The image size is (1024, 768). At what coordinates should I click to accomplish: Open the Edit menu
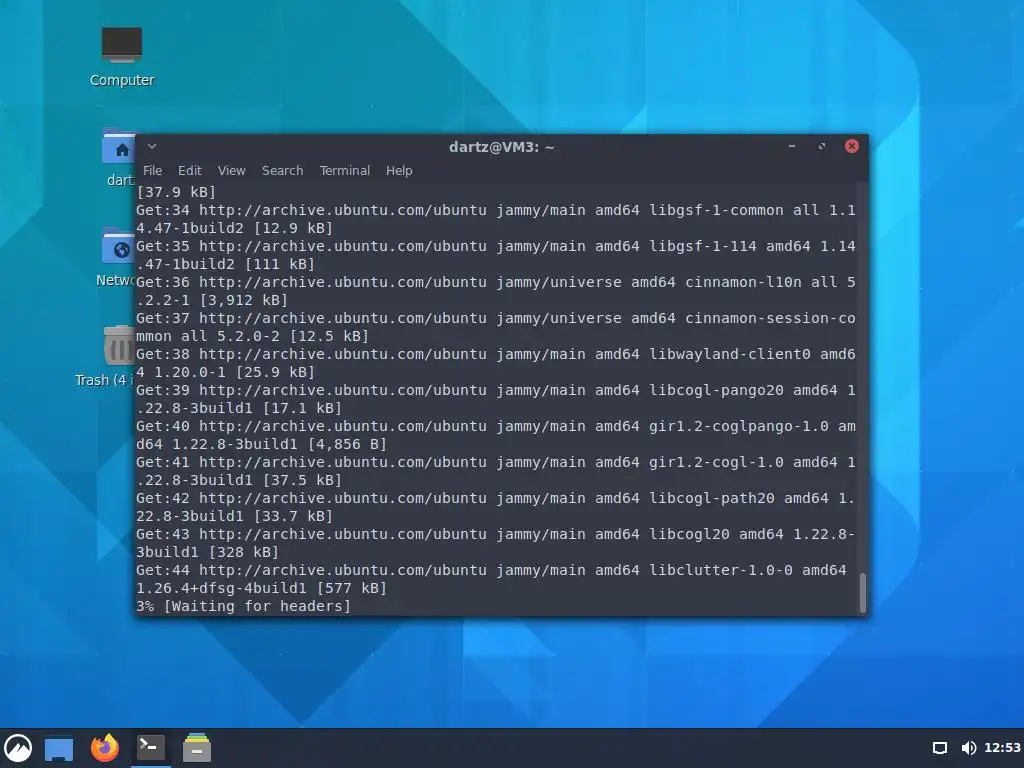pyautogui.click(x=189, y=170)
